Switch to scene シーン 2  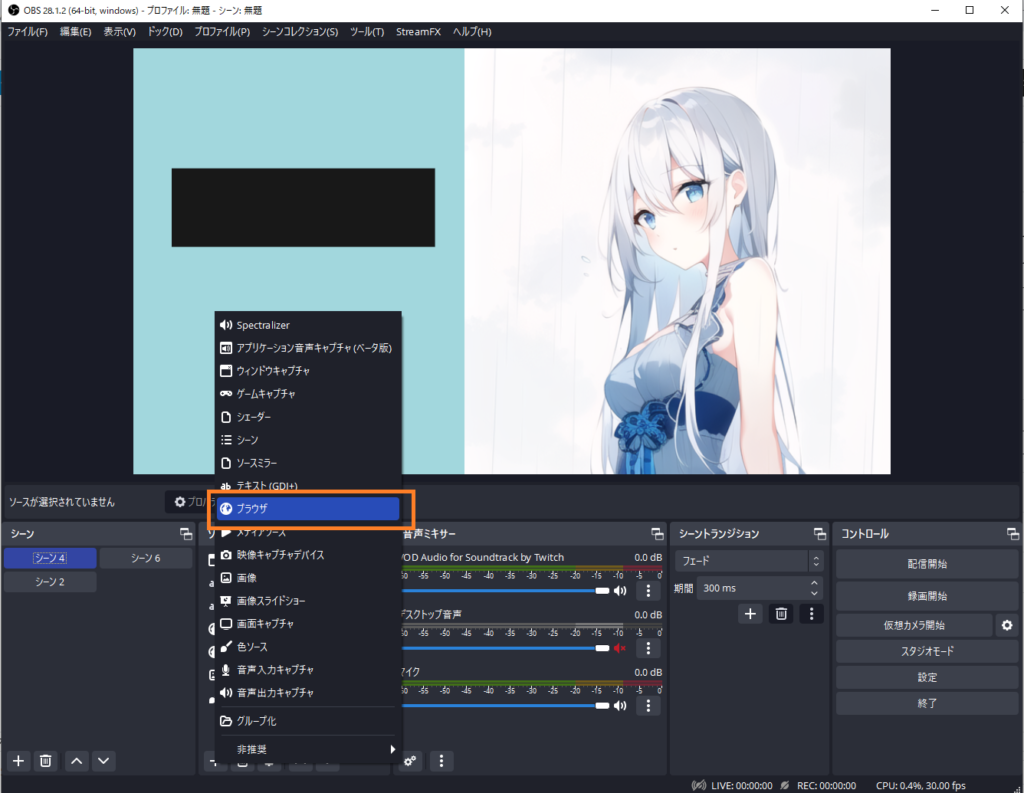point(50,581)
